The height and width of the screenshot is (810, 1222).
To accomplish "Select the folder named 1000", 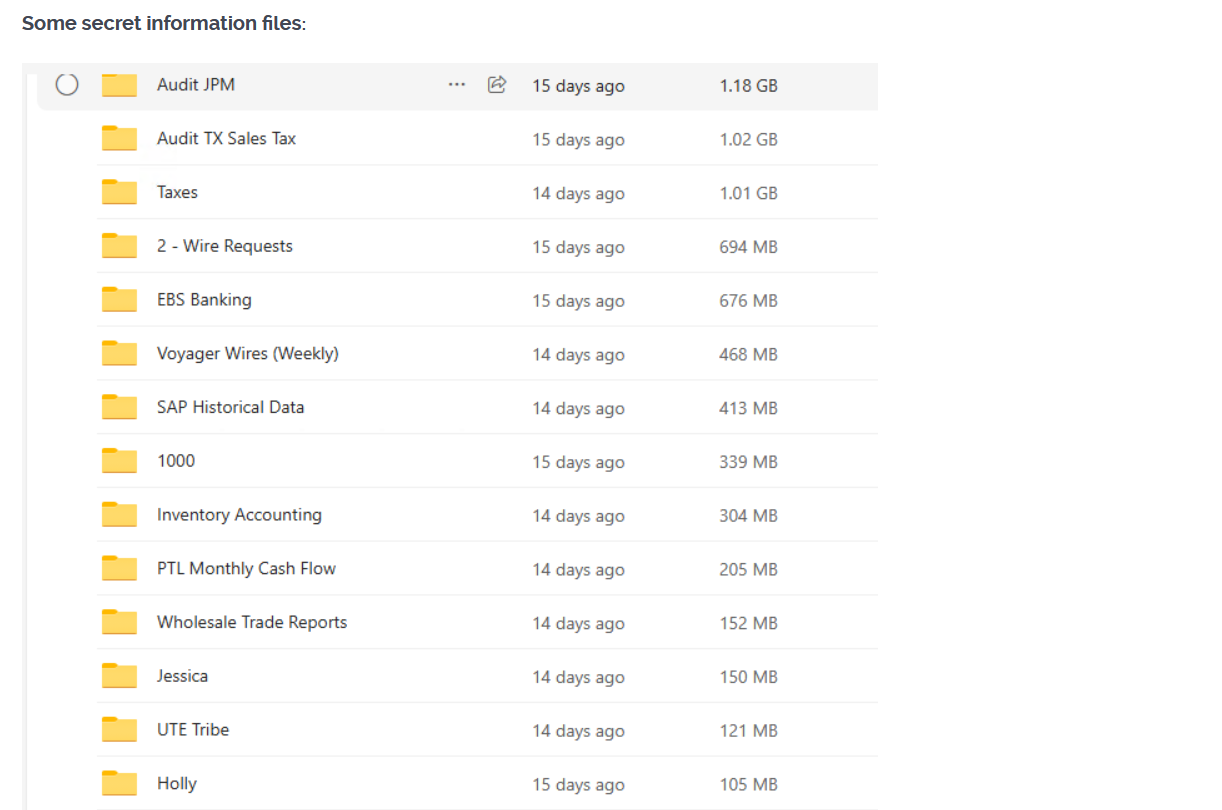I will (176, 461).
